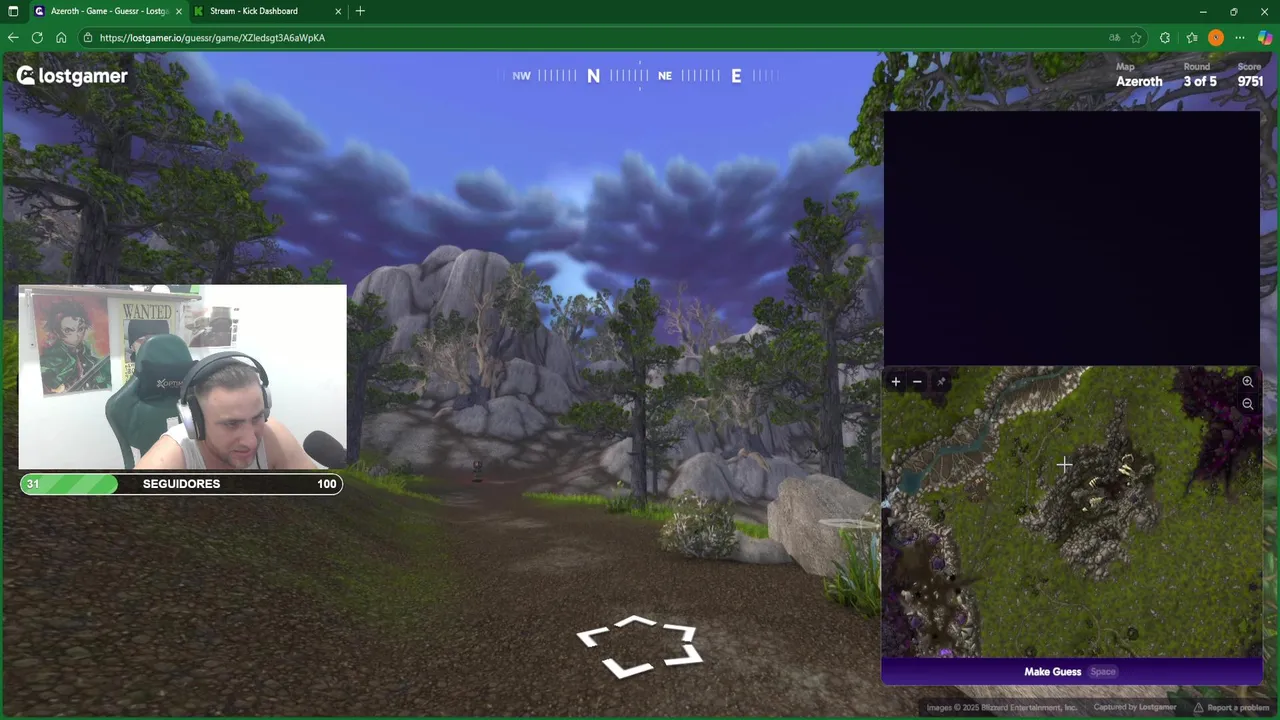1280x720 pixels.
Task: Close the Azeroth Lostgamer tab
Action: click(178, 11)
